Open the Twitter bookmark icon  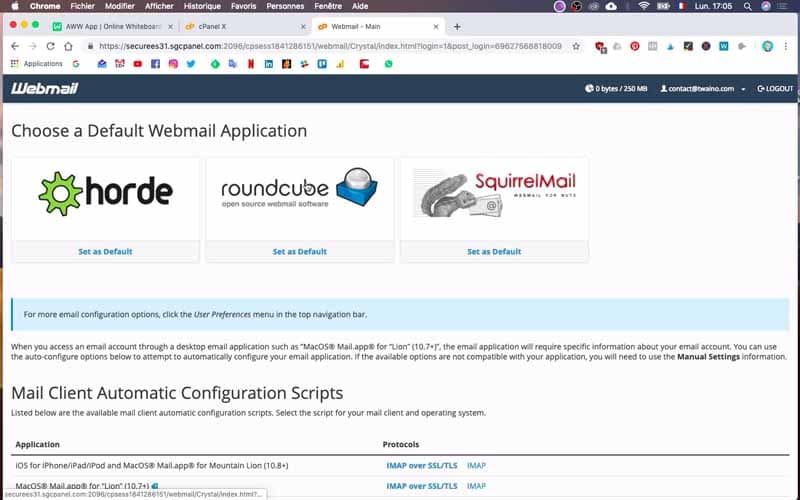(x=191, y=64)
